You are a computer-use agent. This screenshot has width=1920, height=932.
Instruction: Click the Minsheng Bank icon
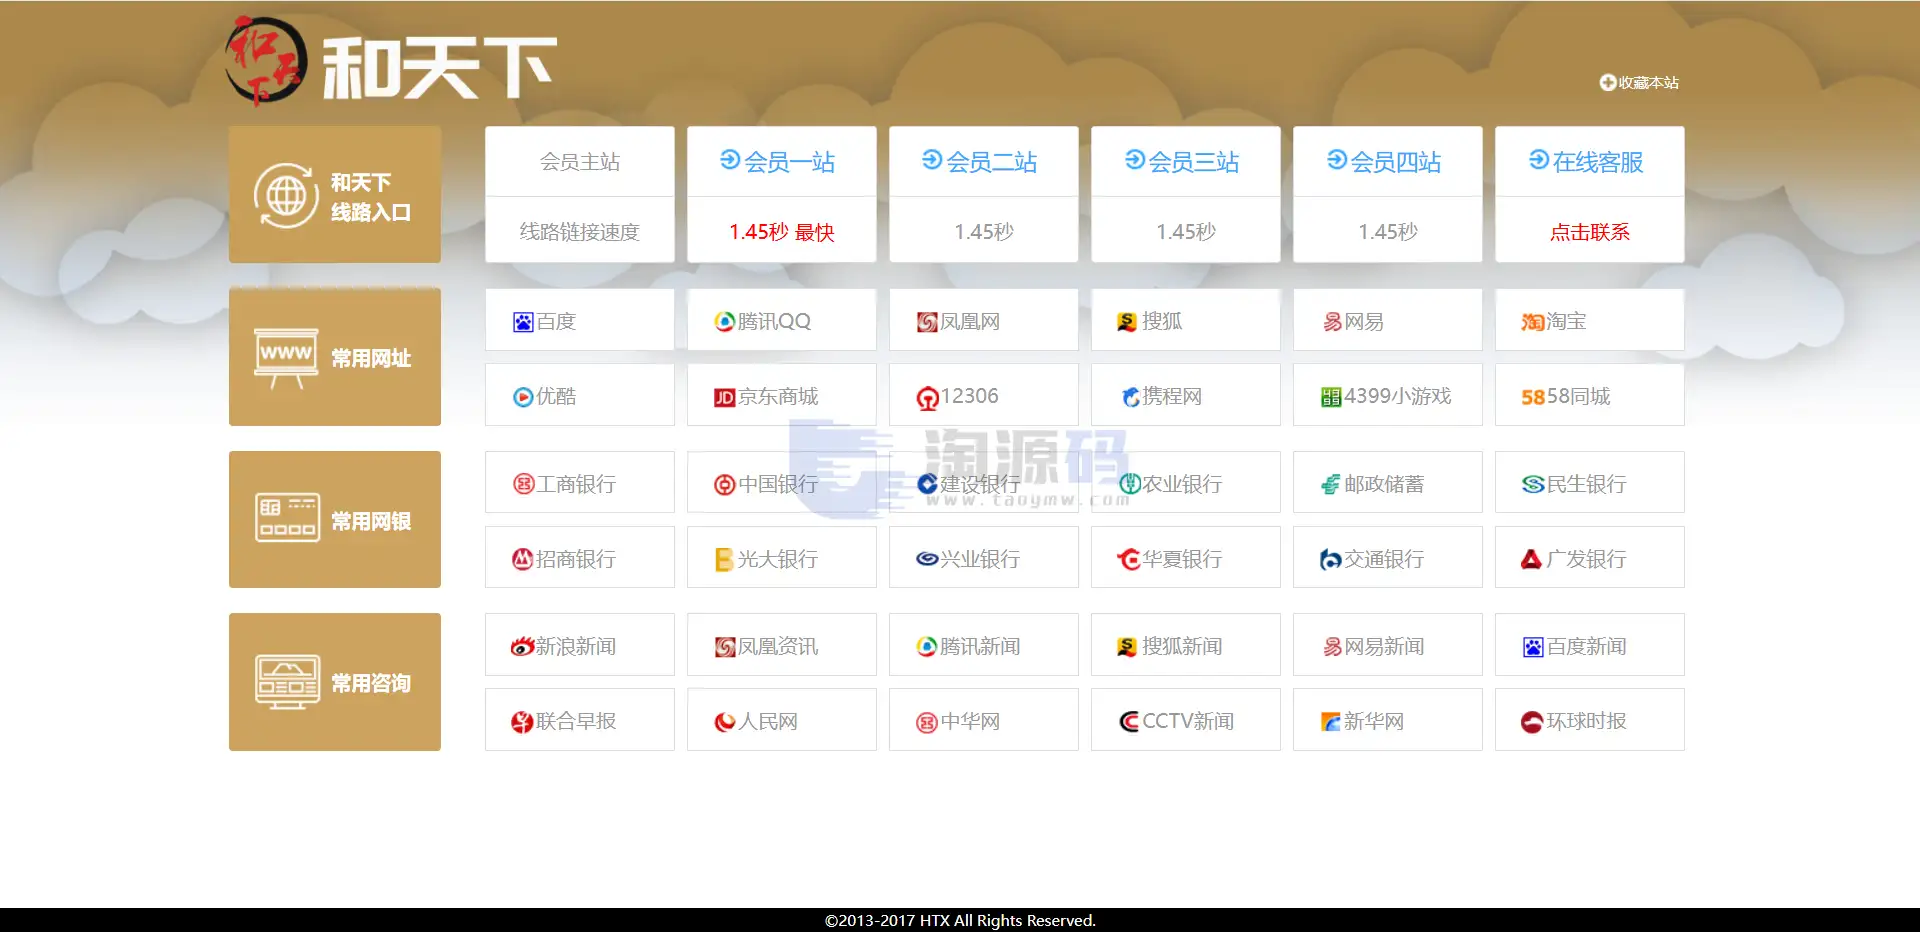point(1533,484)
